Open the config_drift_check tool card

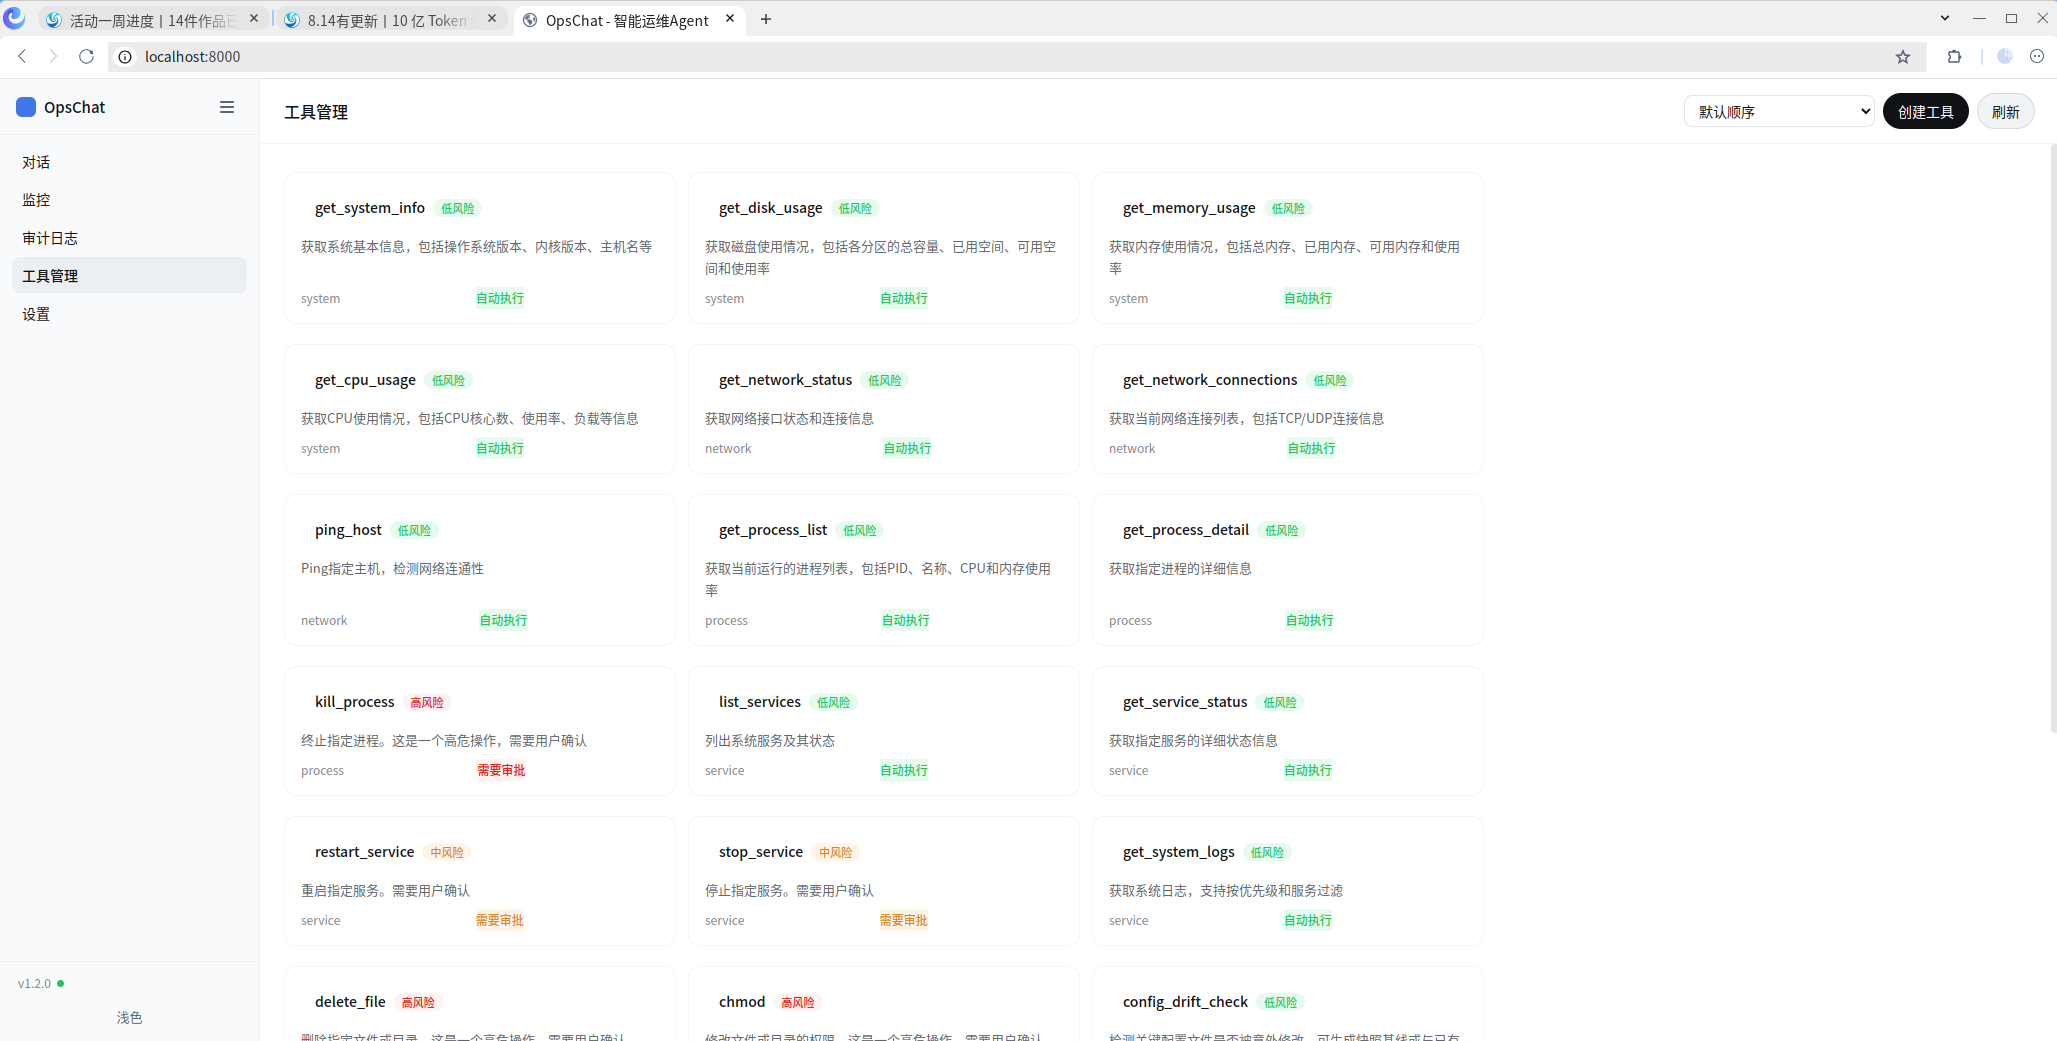point(1288,1004)
